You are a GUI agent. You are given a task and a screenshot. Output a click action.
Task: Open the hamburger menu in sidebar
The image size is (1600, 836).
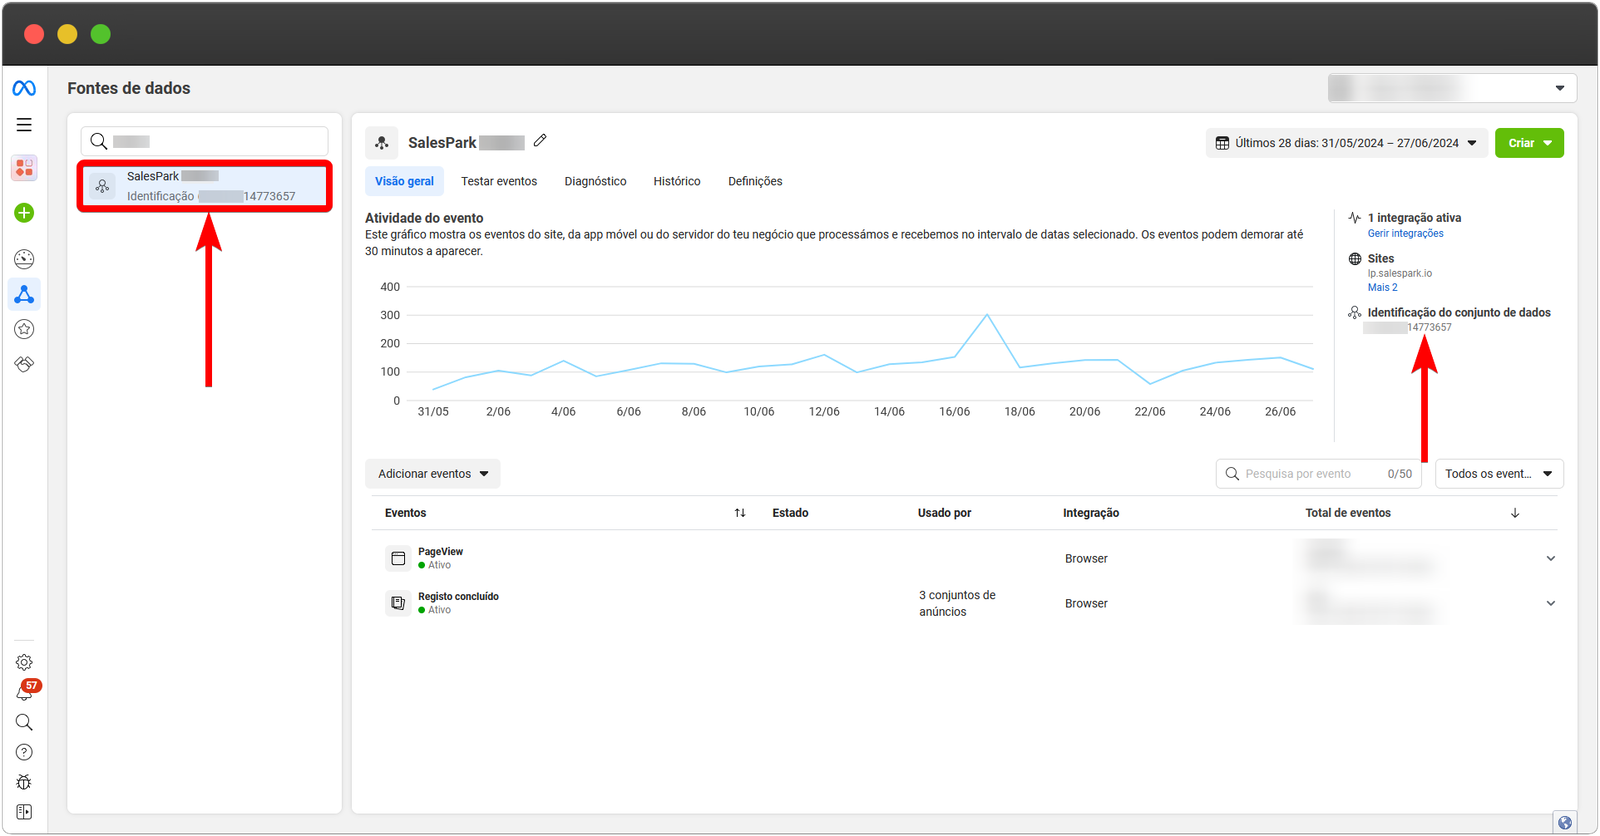point(24,125)
